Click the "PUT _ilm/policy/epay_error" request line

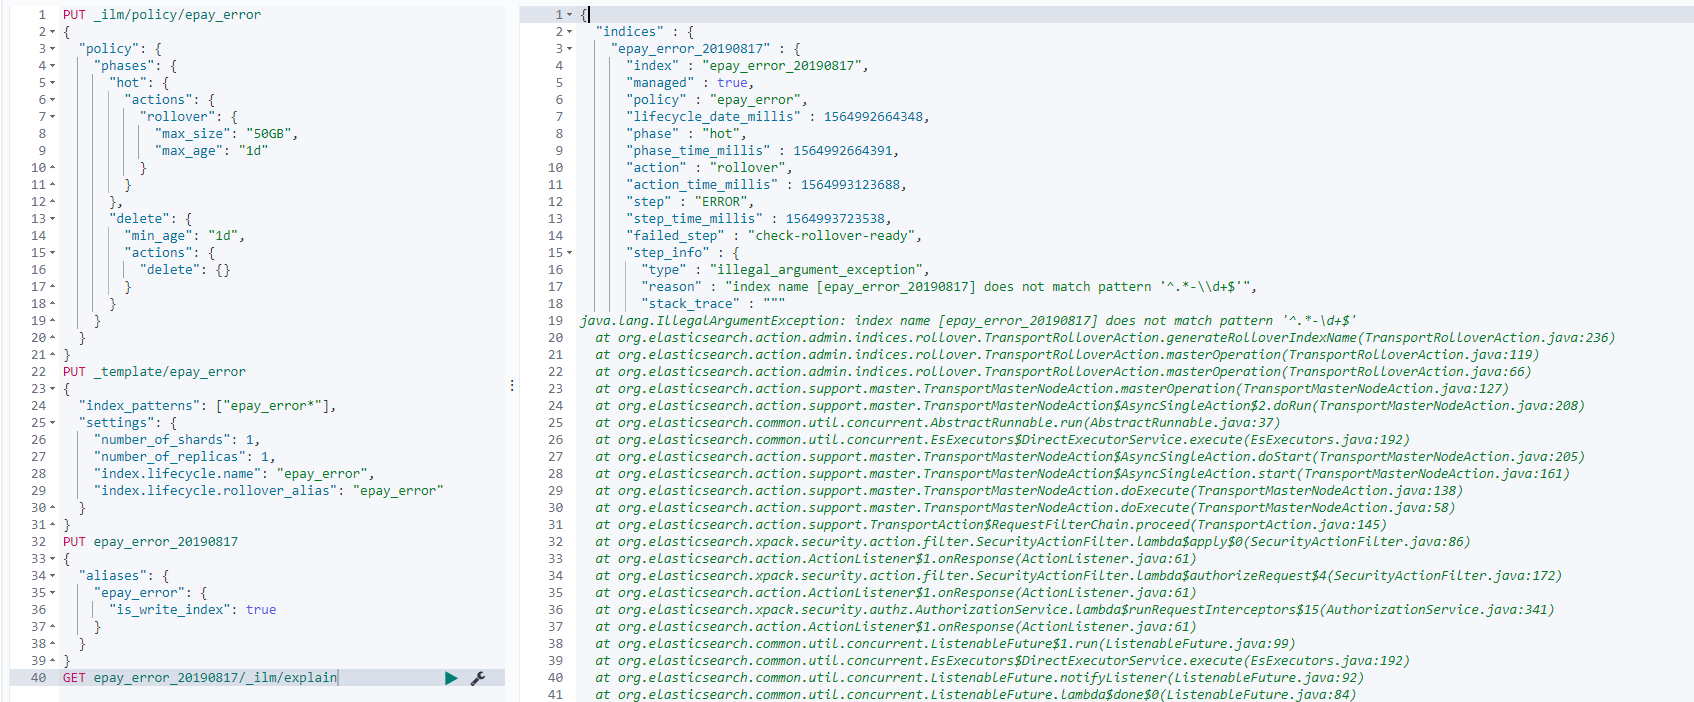162,15
